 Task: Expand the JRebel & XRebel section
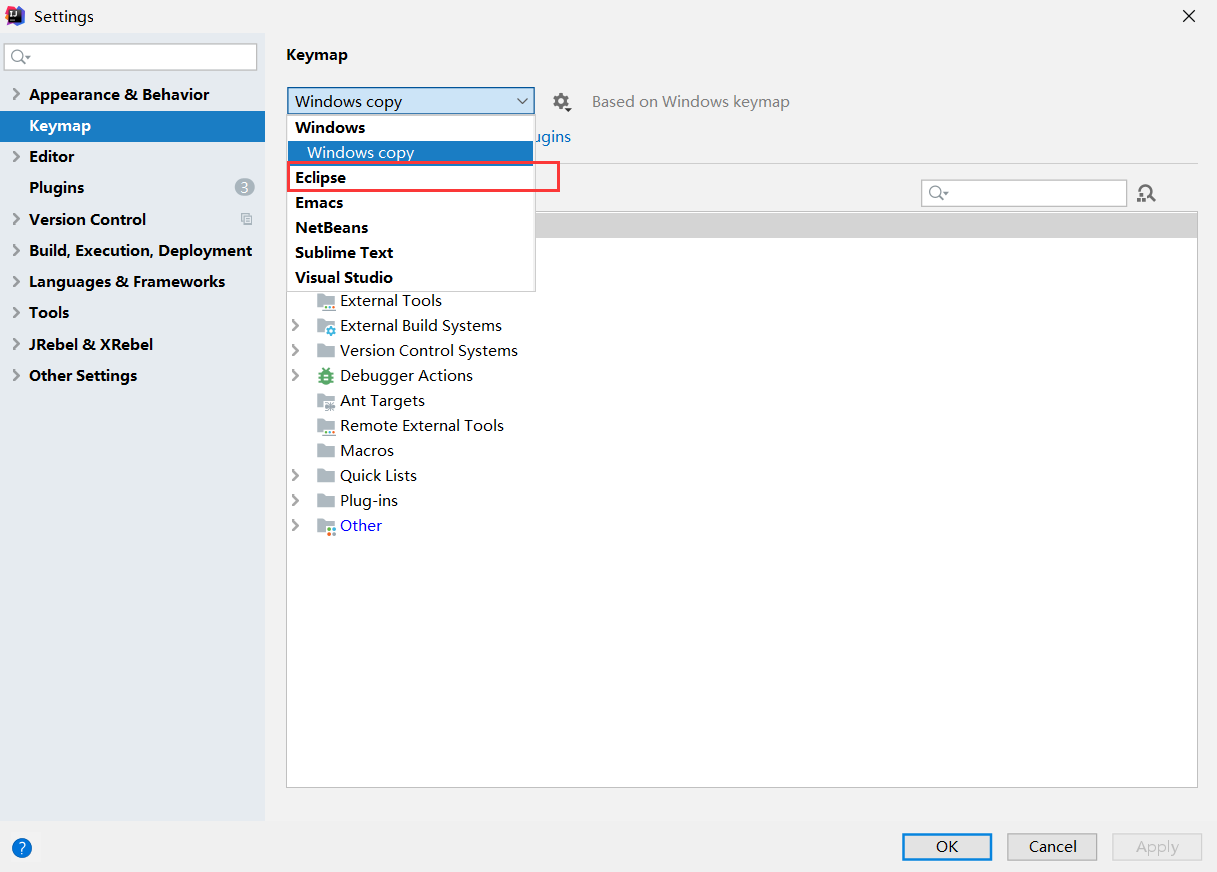16,344
